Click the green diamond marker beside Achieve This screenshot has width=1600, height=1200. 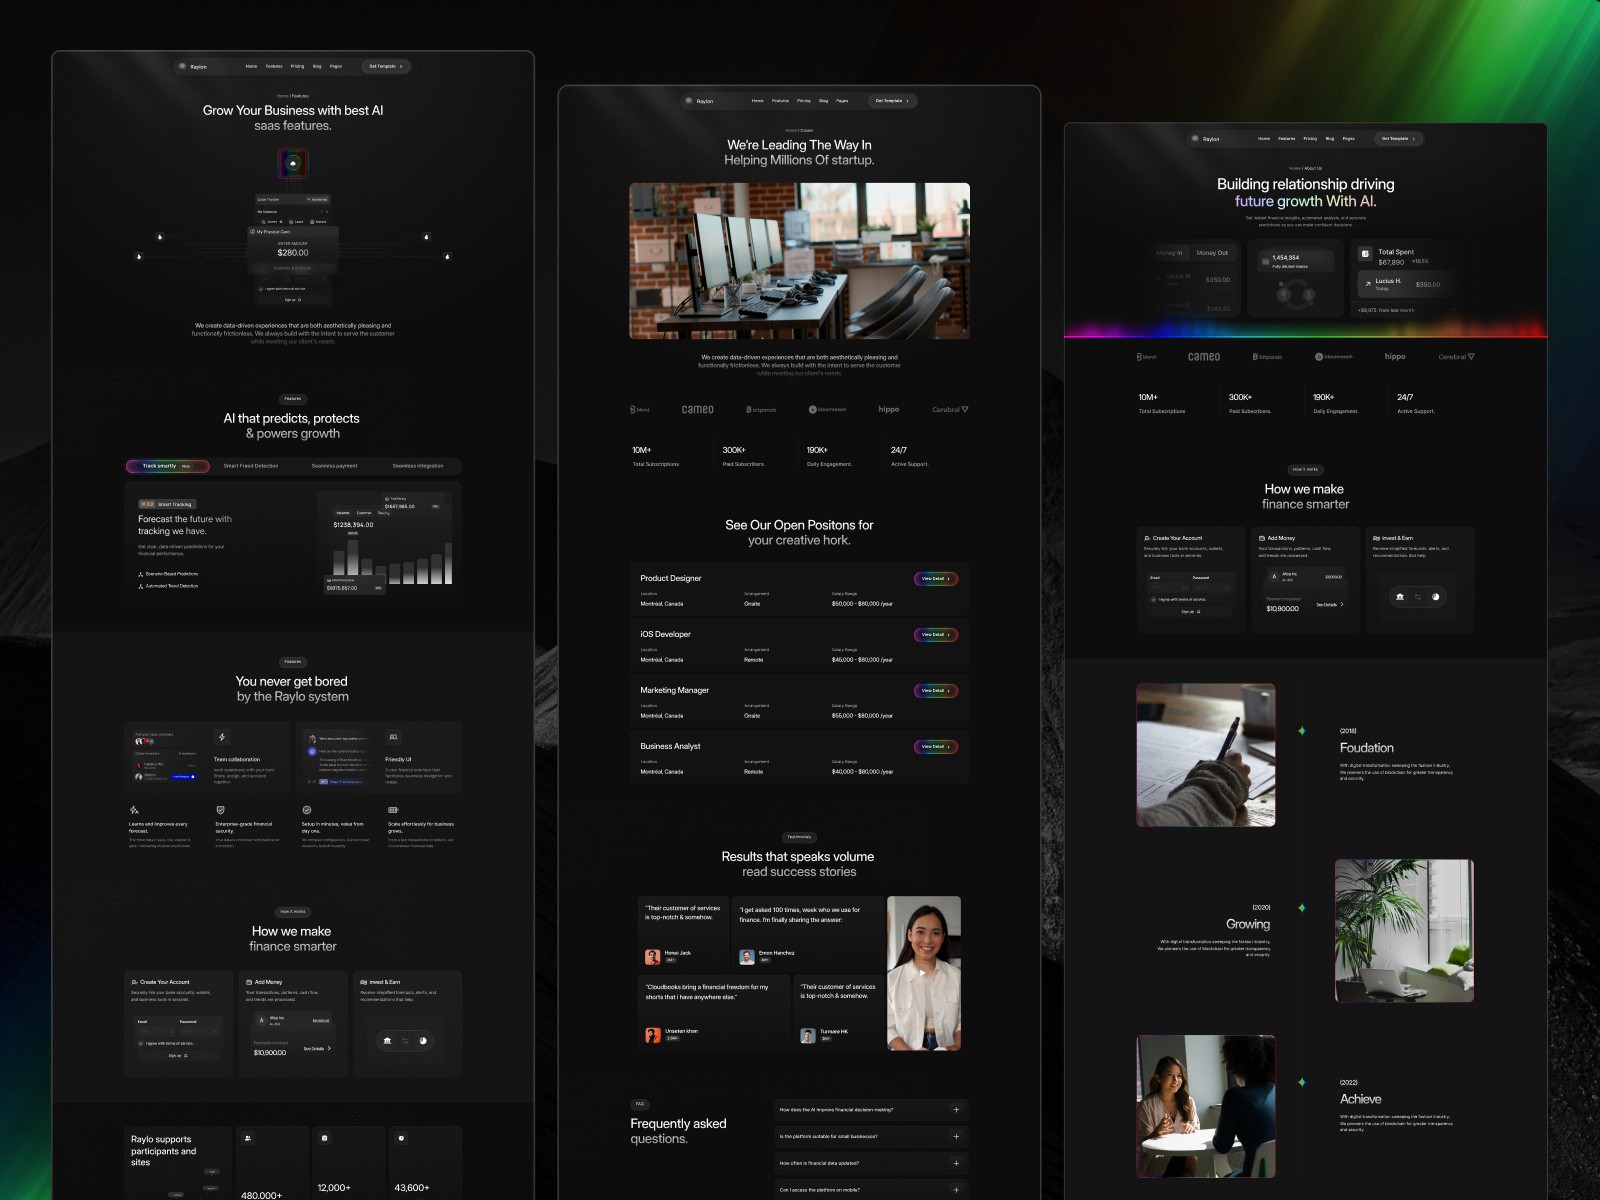point(1302,1082)
